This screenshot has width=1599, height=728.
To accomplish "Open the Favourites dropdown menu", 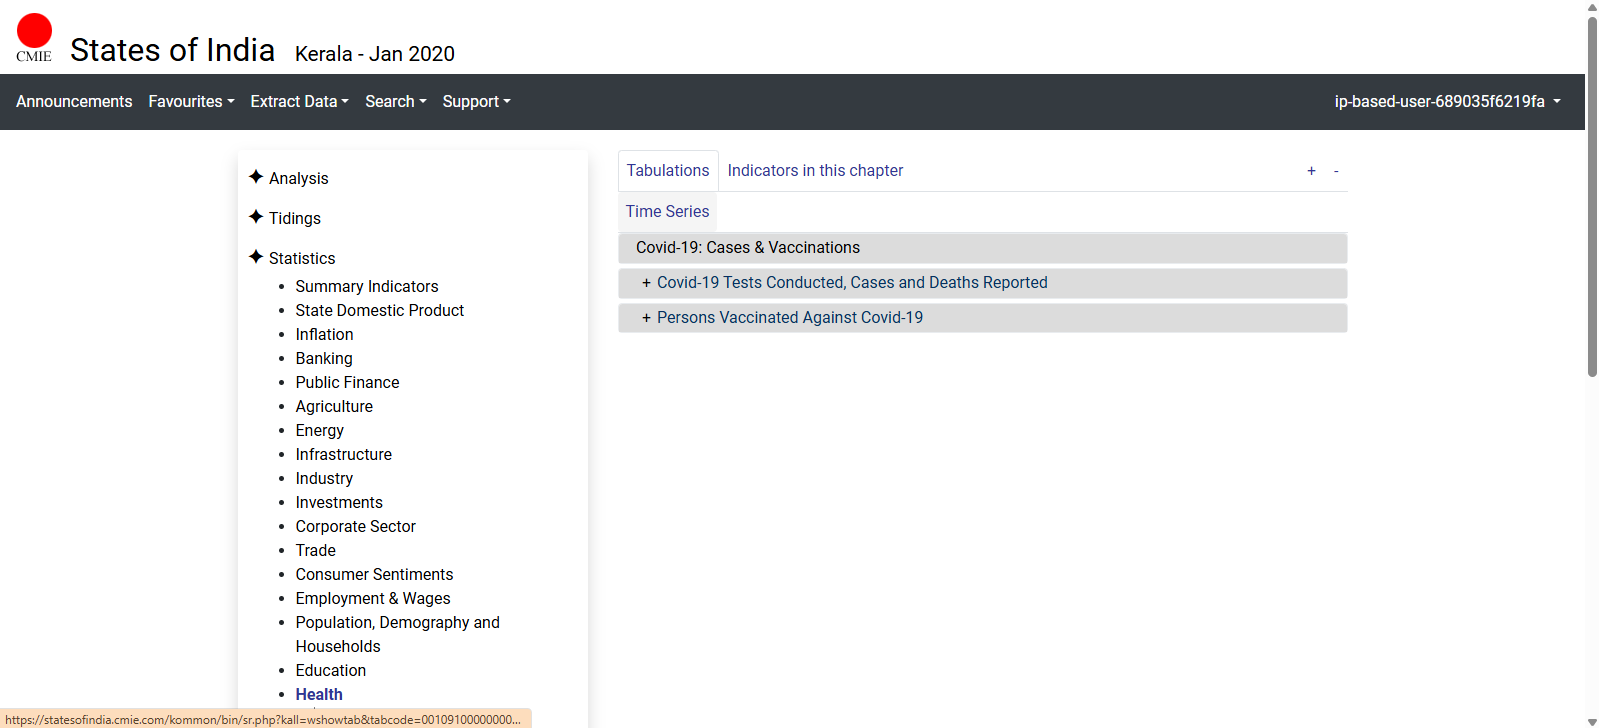I will click(x=191, y=102).
